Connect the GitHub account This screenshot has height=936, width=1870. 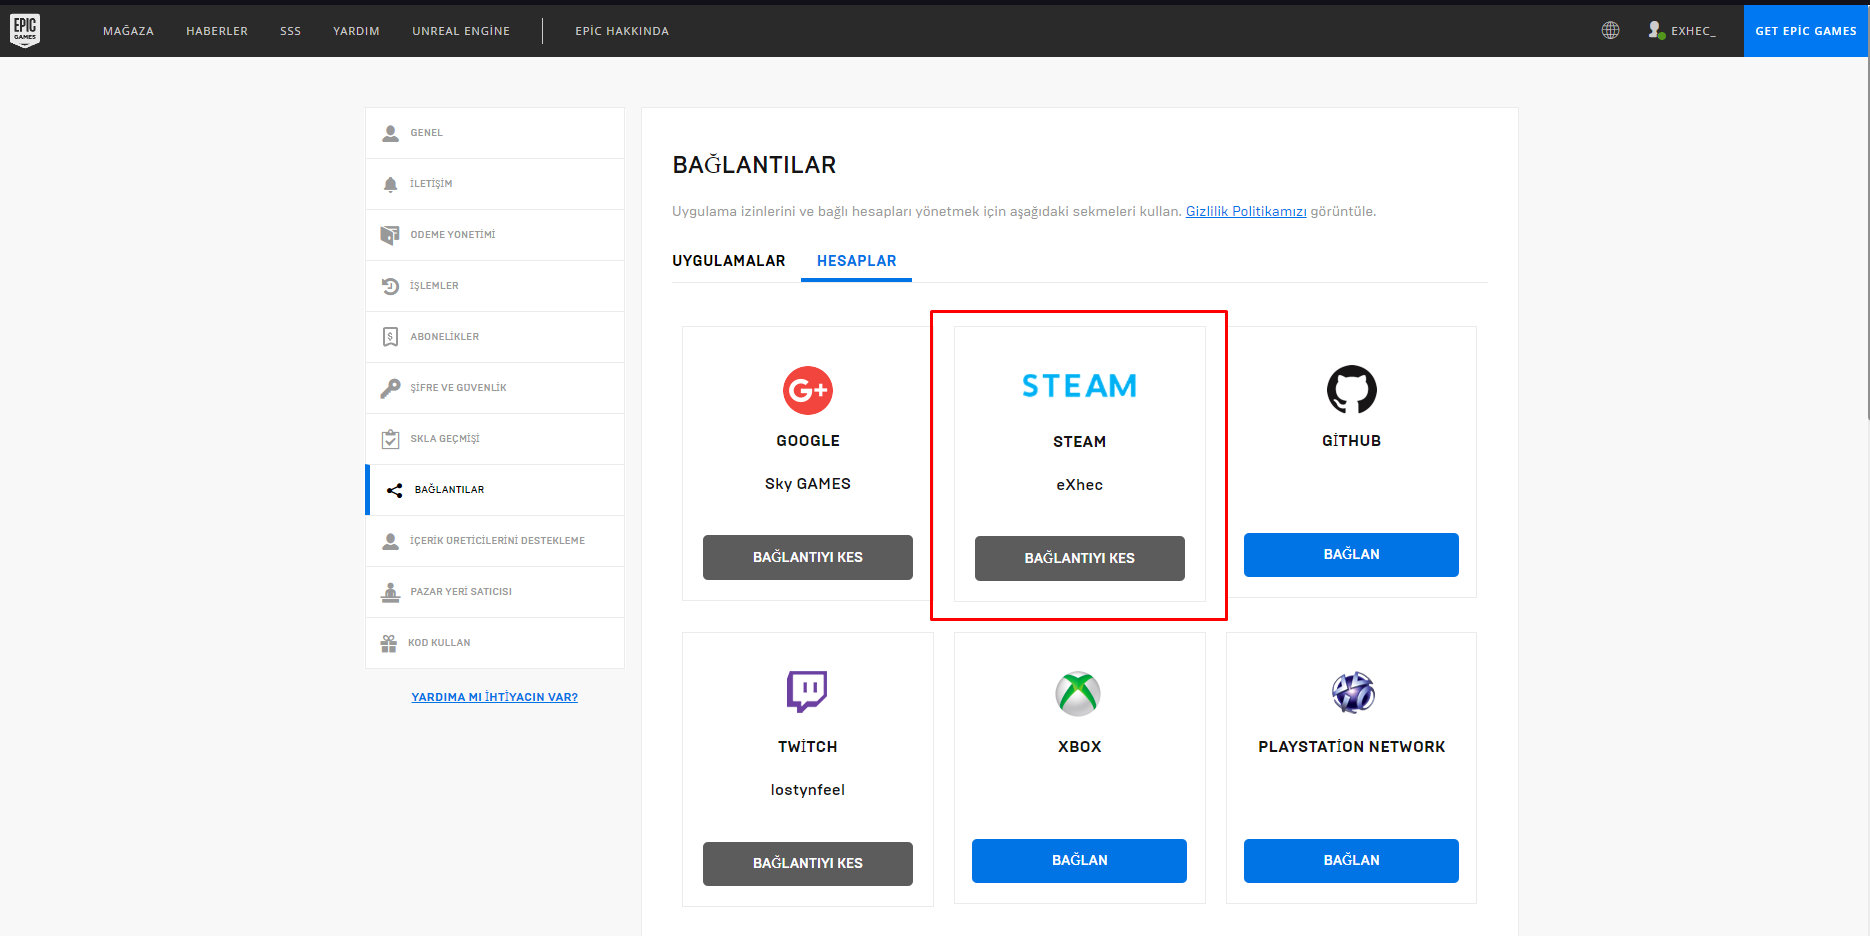(x=1351, y=555)
